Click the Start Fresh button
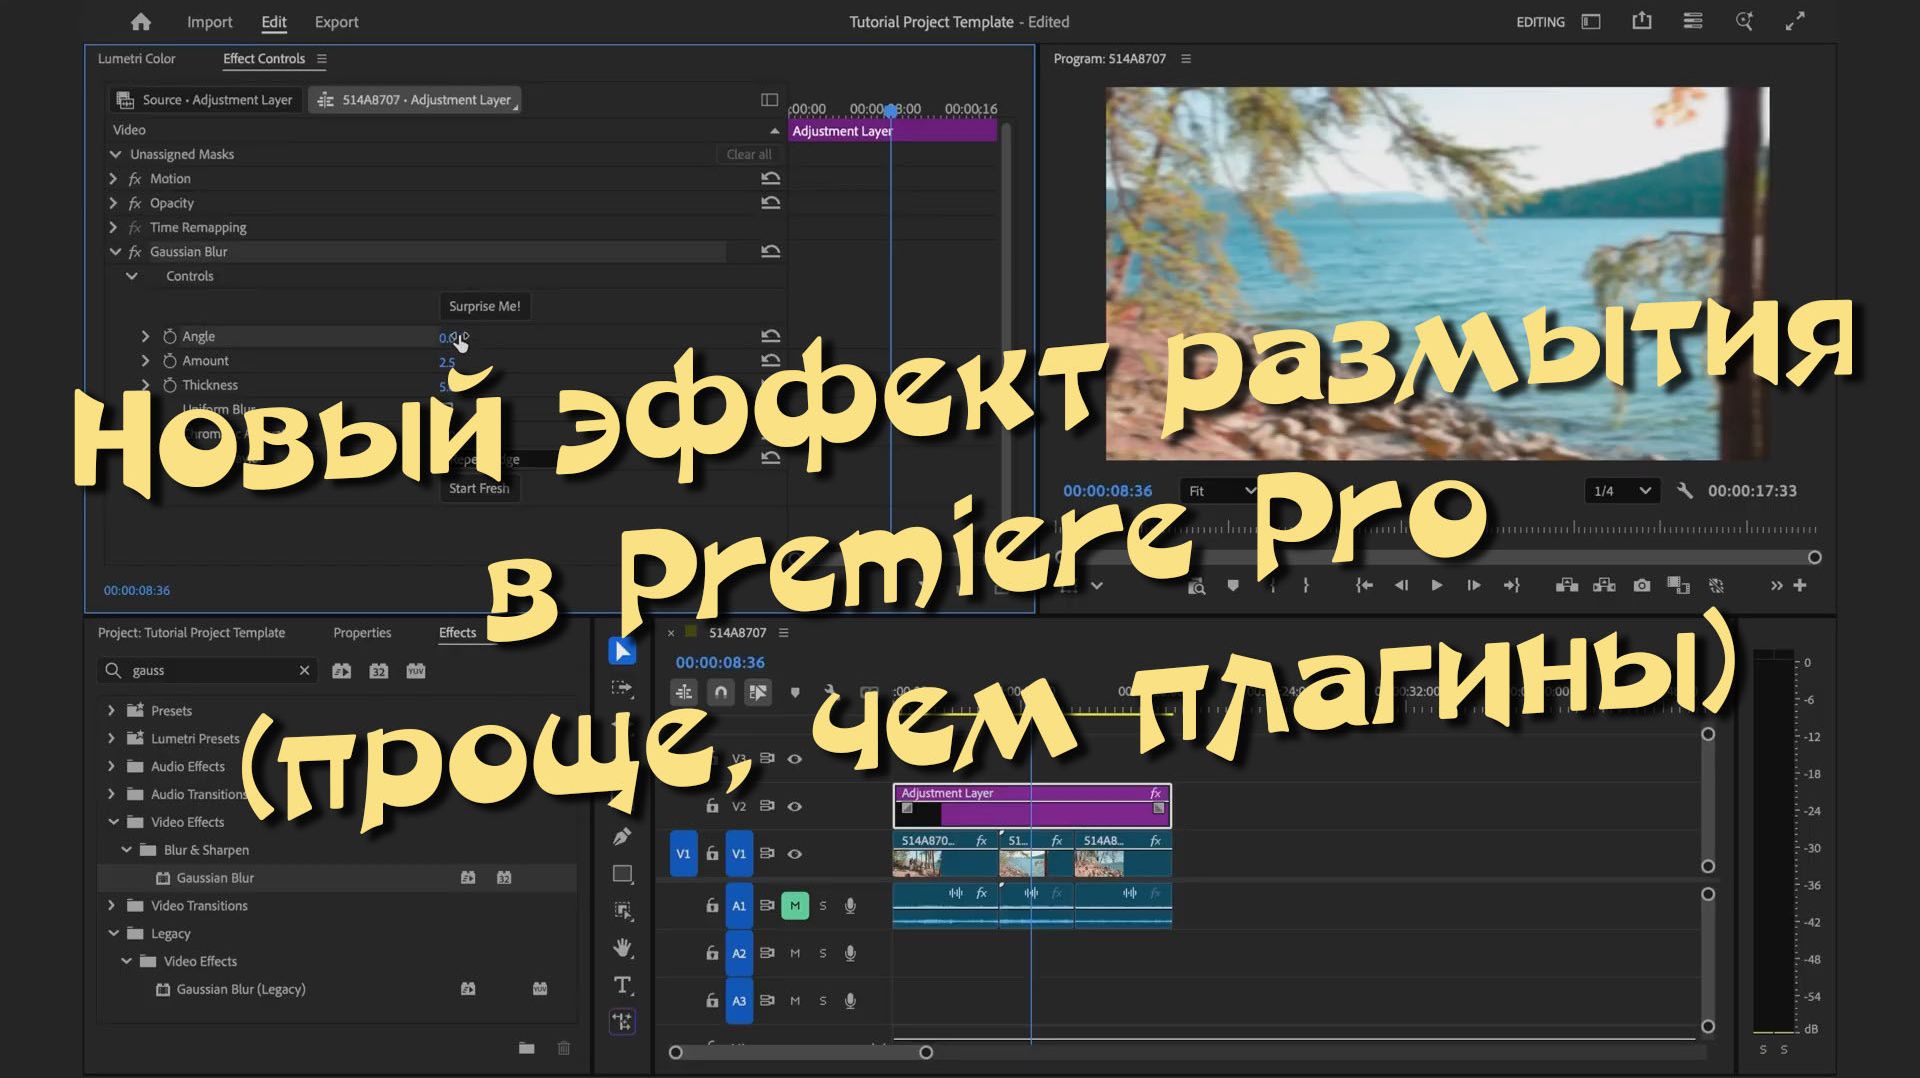This screenshot has height=1078, width=1920. coord(480,488)
